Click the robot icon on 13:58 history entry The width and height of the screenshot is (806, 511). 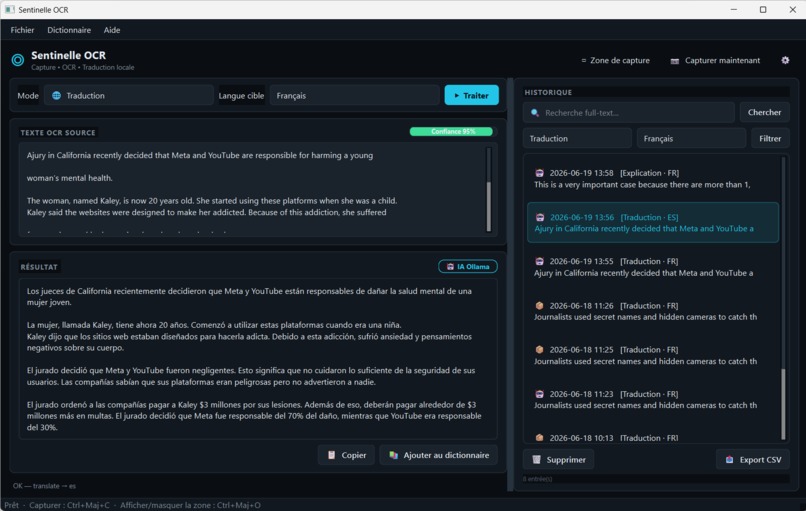coord(539,173)
